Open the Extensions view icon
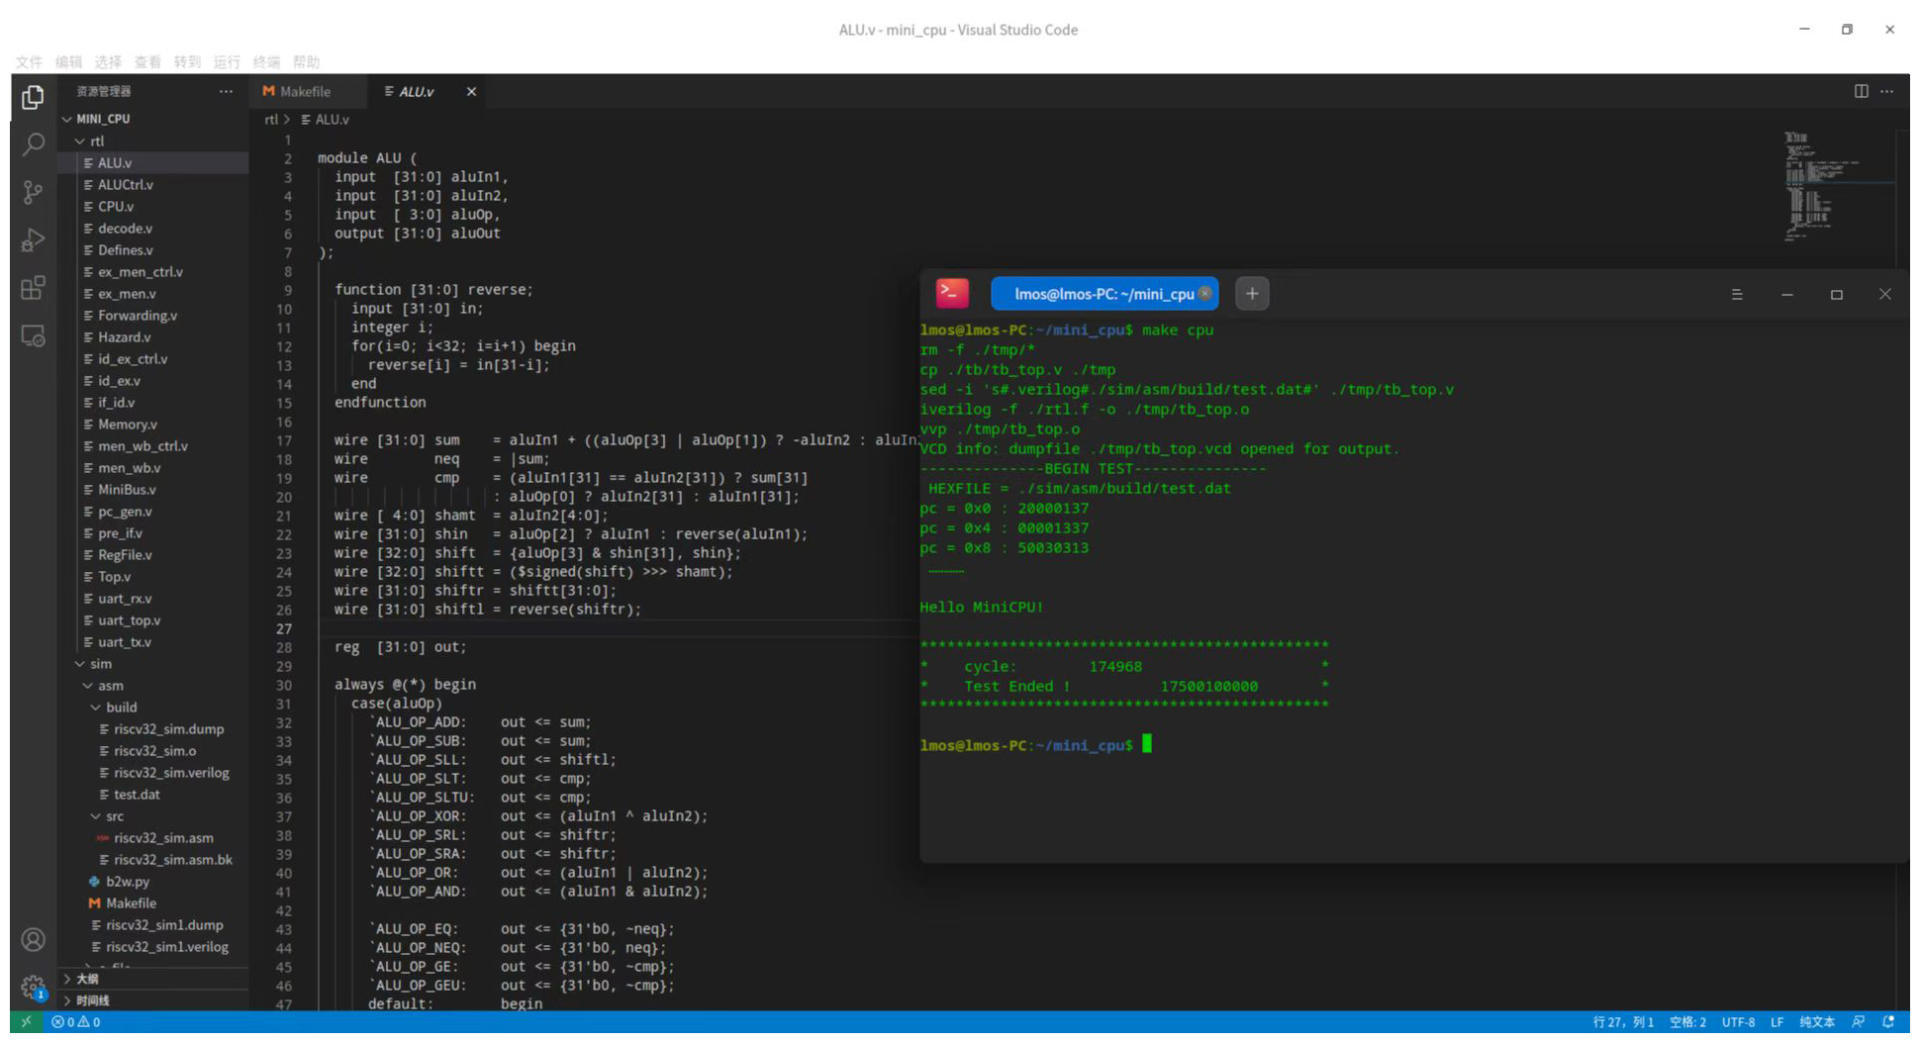 [x=33, y=288]
